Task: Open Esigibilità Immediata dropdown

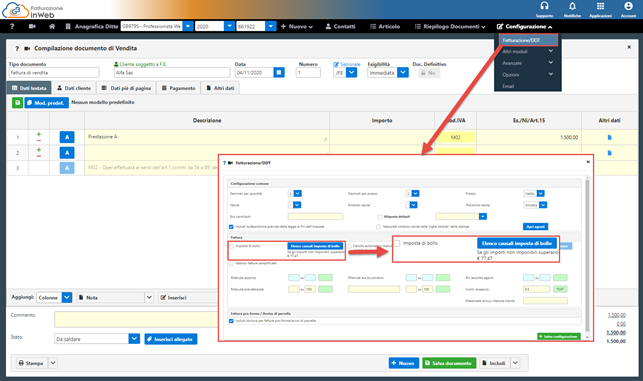Action: point(403,73)
